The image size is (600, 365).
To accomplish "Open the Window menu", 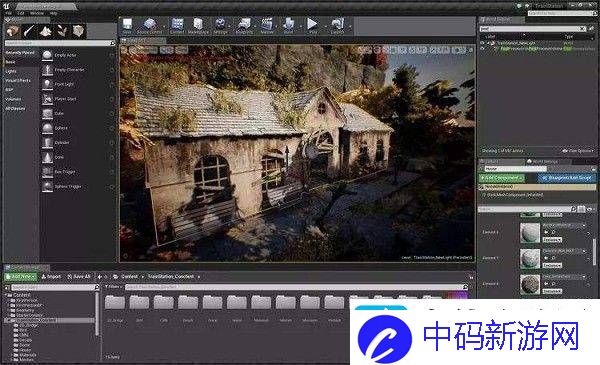I will pyautogui.click(x=37, y=13).
